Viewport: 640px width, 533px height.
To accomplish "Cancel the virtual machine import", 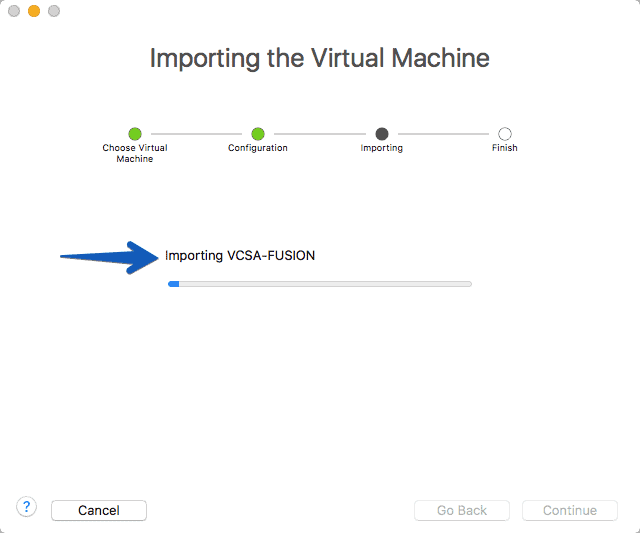I will click(x=99, y=510).
